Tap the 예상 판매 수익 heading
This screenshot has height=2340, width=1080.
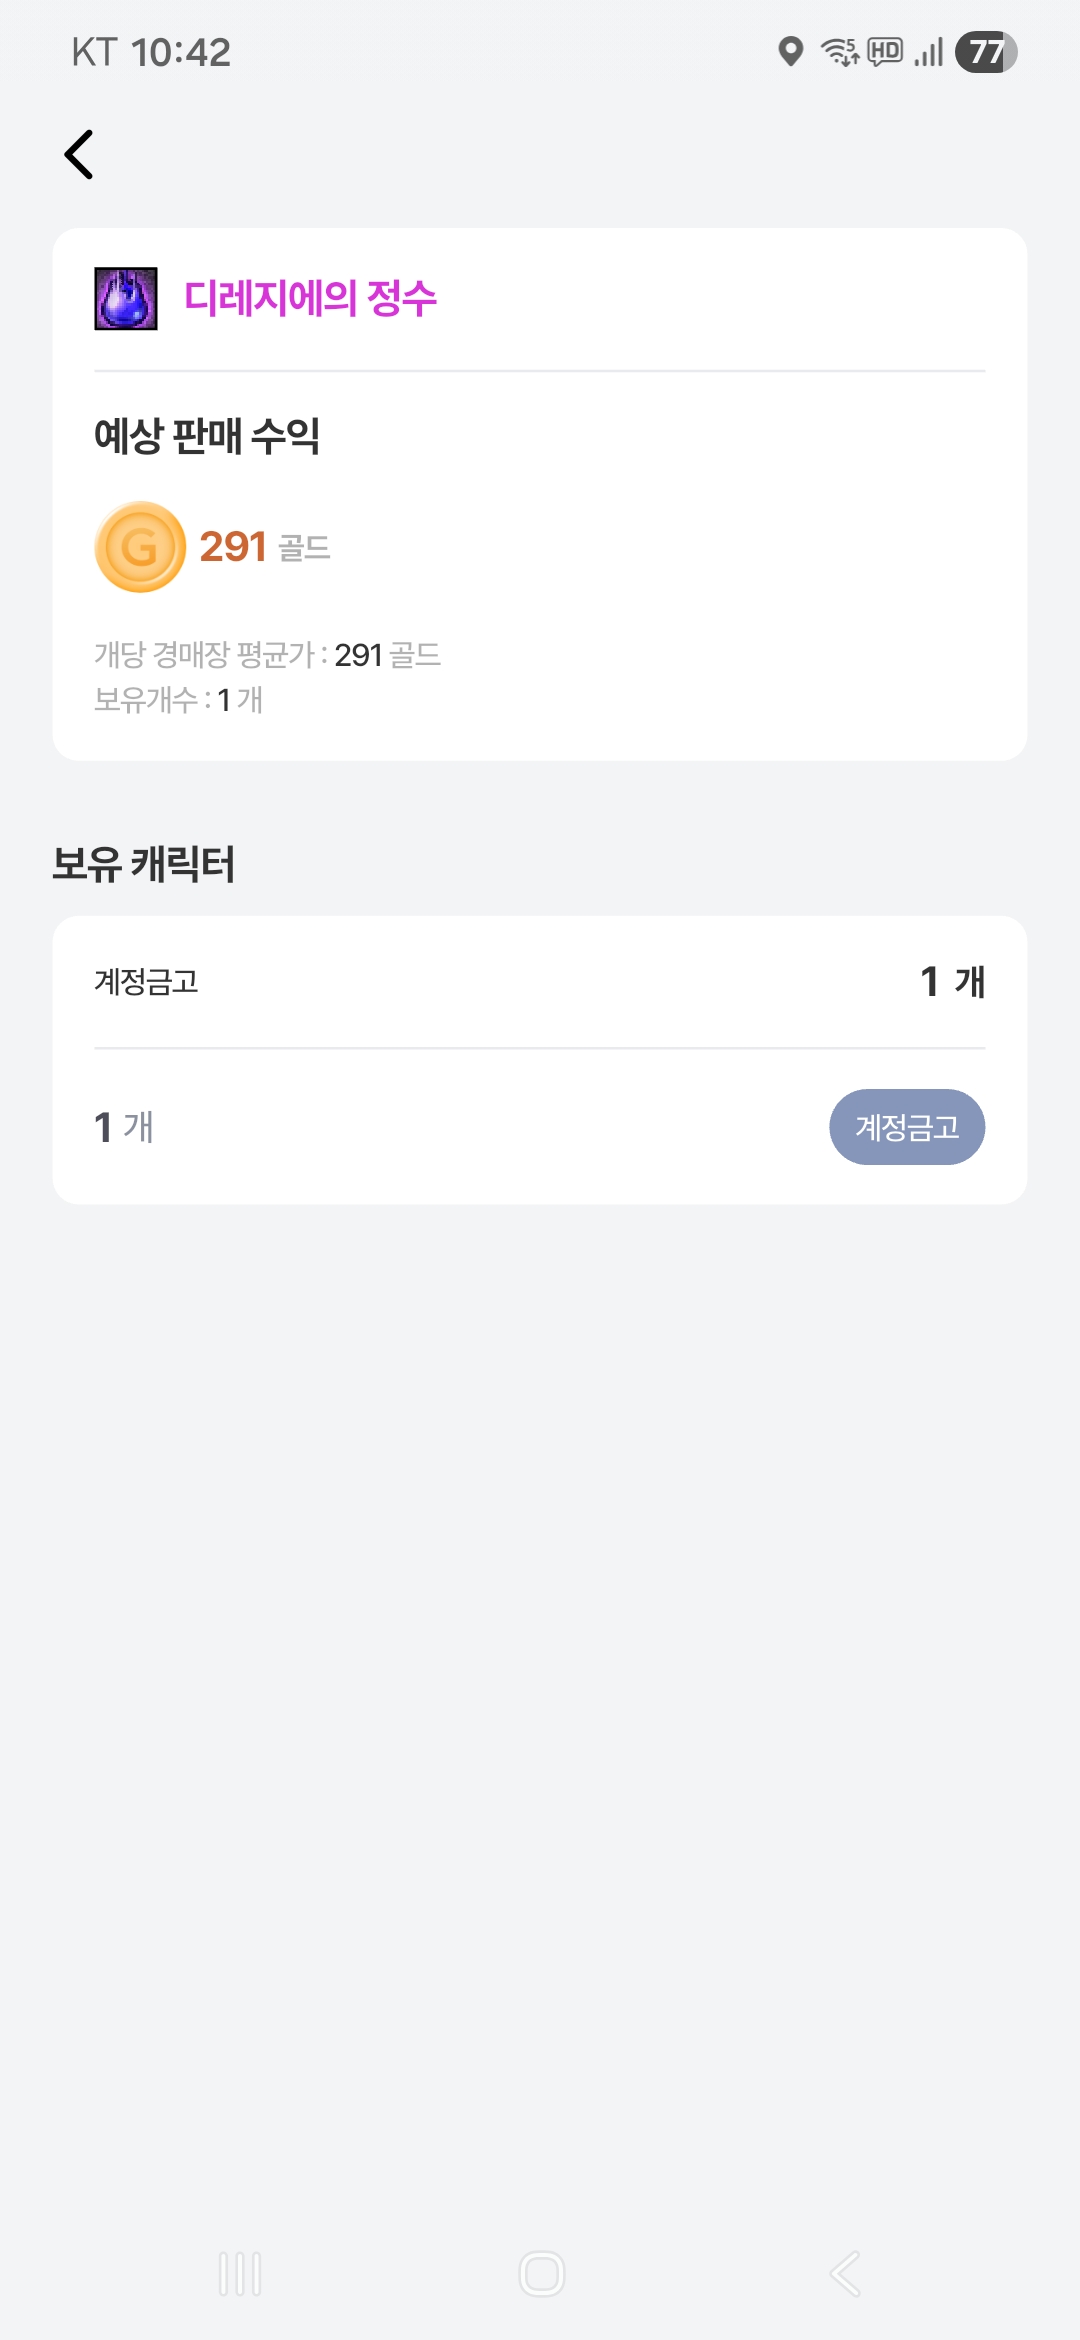tap(207, 436)
